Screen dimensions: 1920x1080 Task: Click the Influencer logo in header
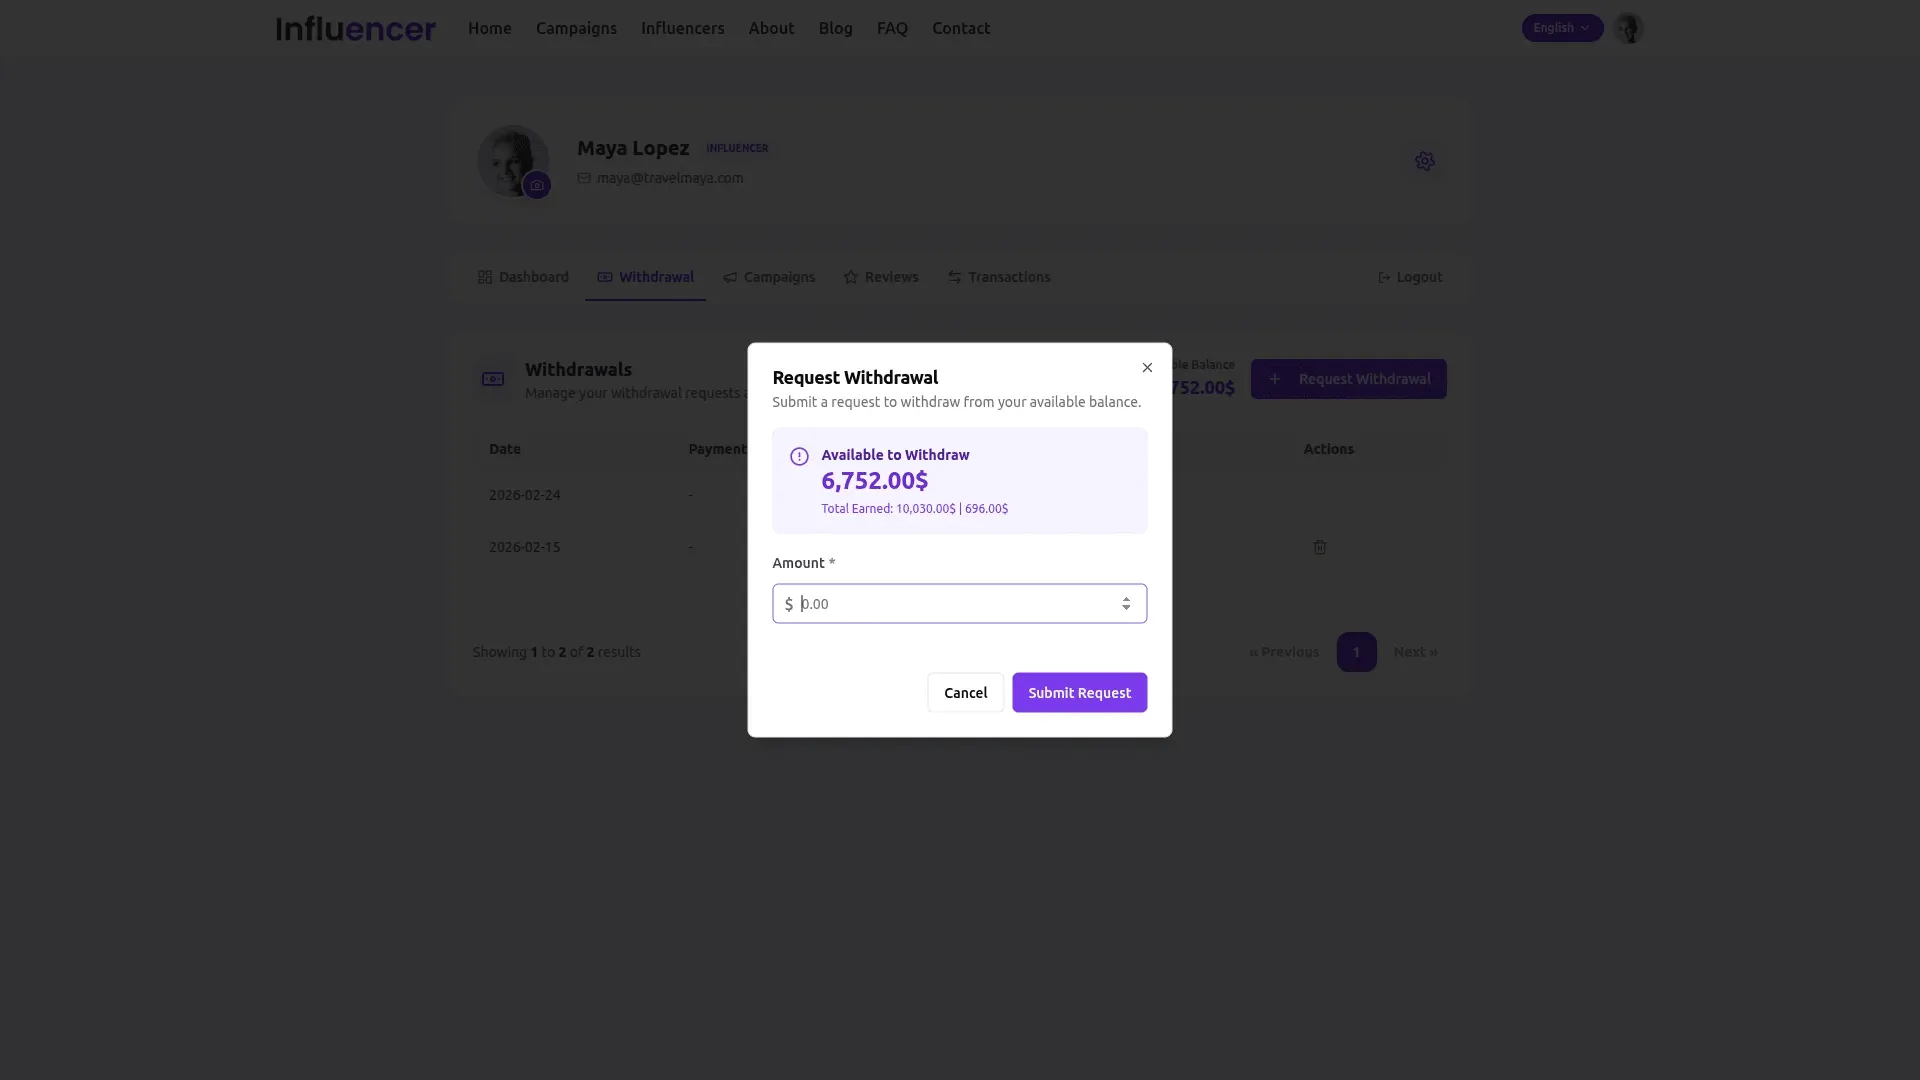pos(356,29)
